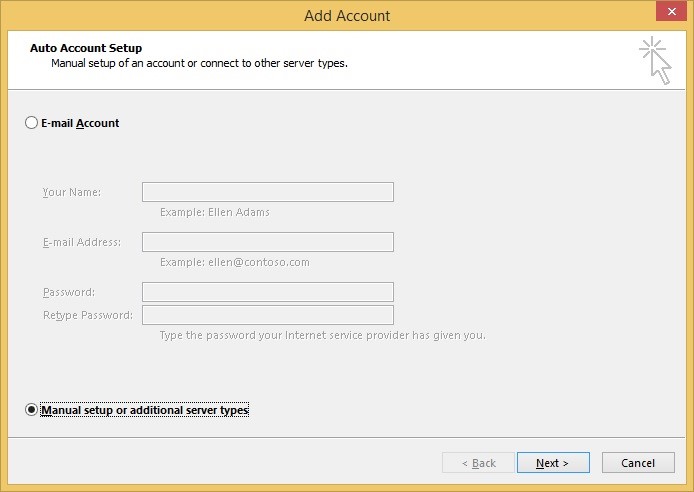Go back using the Back button
This screenshot has width=694, height=492.
pos(478,463)
